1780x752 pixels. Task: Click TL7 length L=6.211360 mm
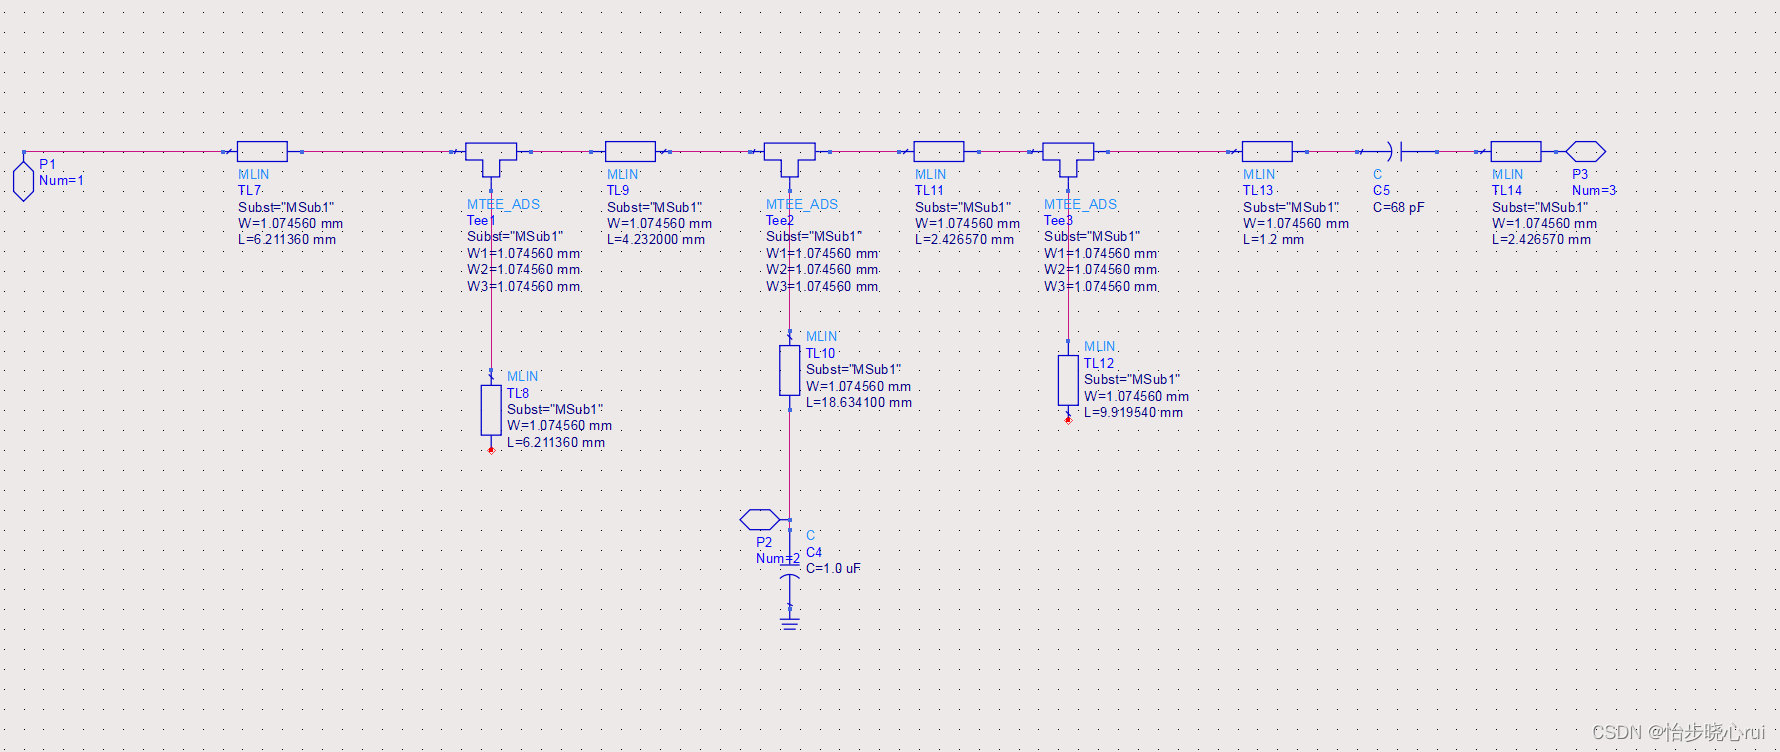287,239
